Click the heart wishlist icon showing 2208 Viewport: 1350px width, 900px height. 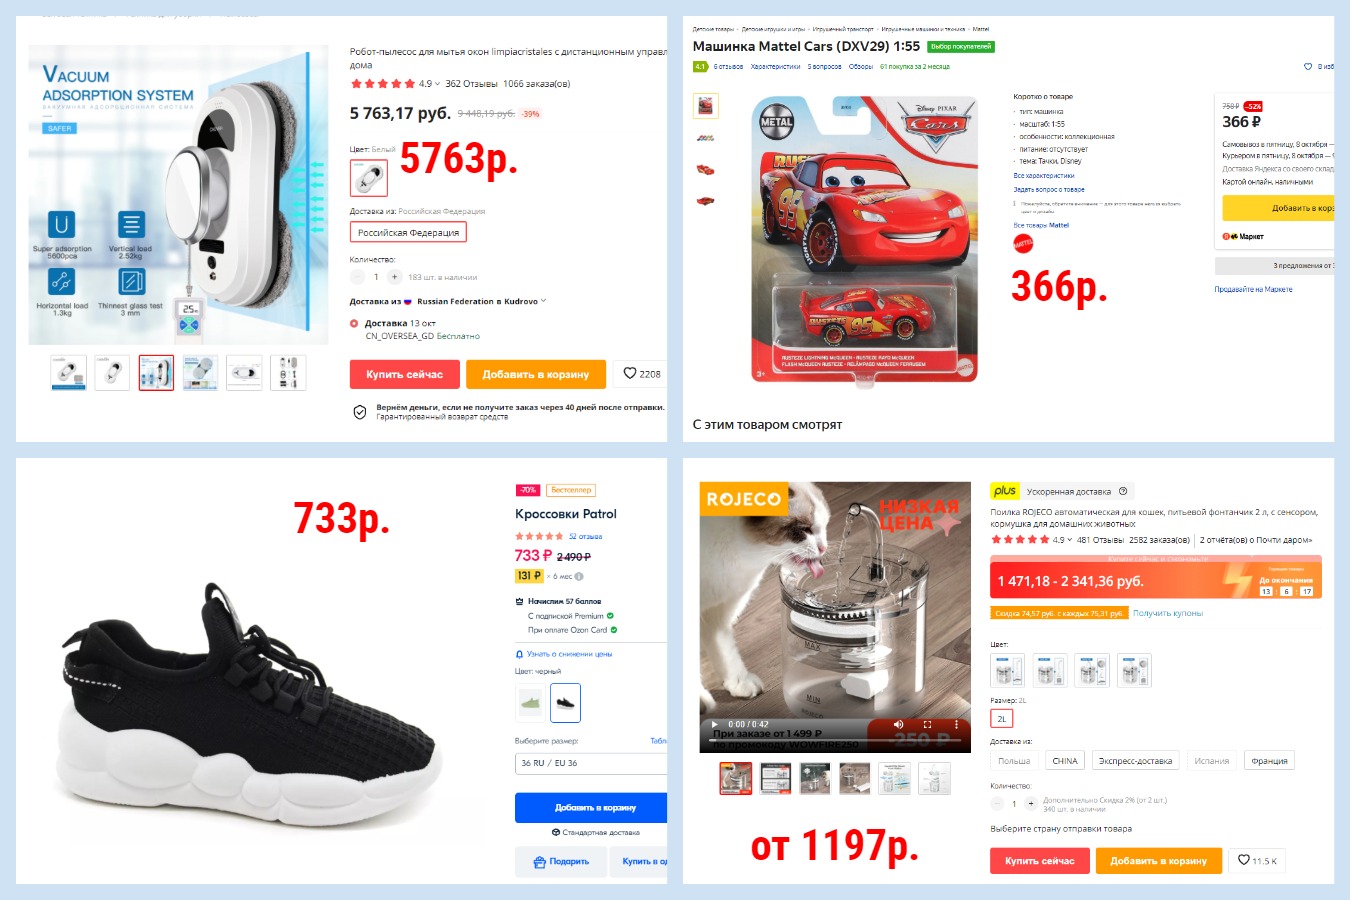[630, 374]
